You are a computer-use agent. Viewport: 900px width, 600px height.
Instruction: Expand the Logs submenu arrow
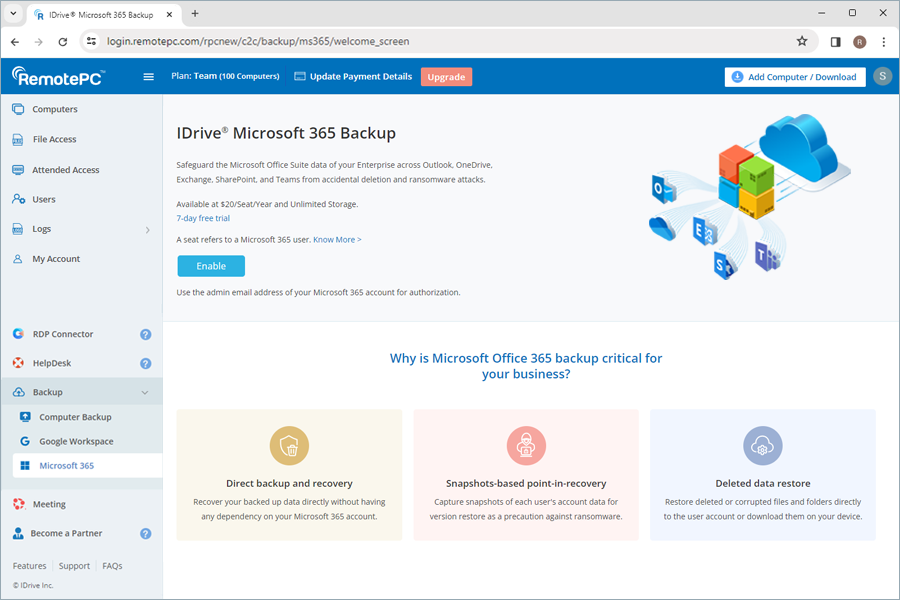click(x=147, y=230)
